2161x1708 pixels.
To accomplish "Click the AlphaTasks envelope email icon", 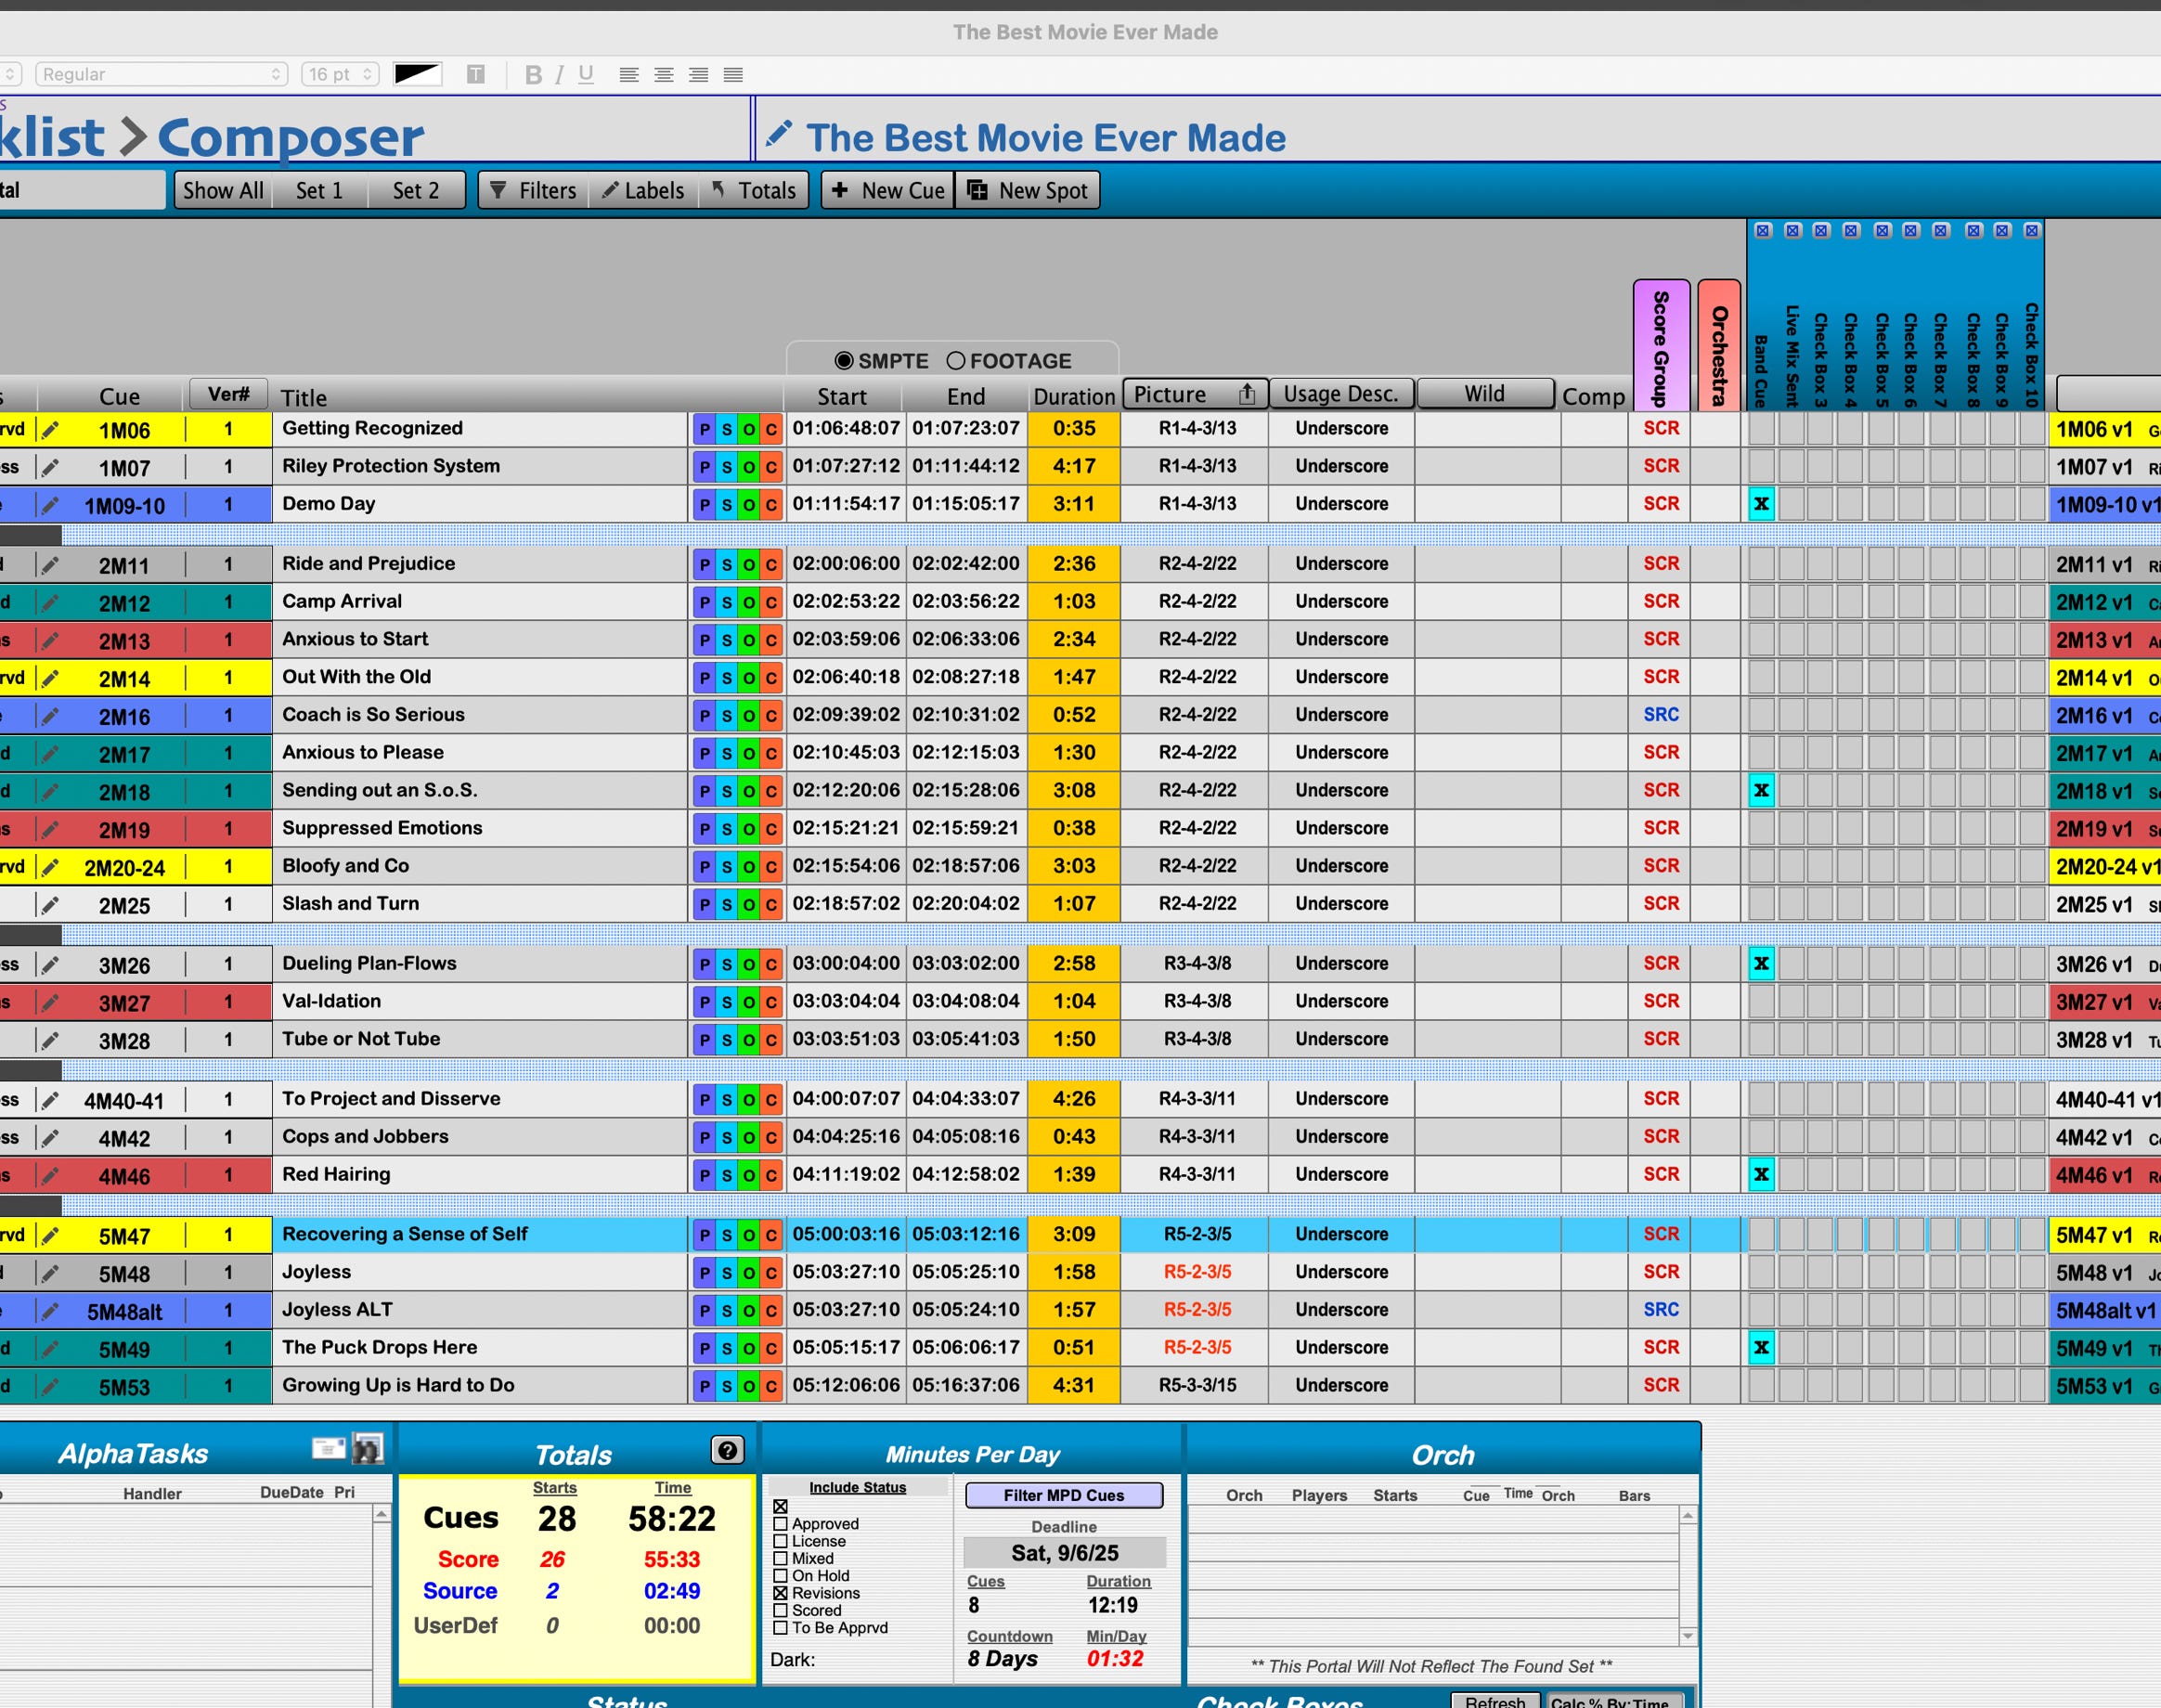I will [x=328, y=1448].
